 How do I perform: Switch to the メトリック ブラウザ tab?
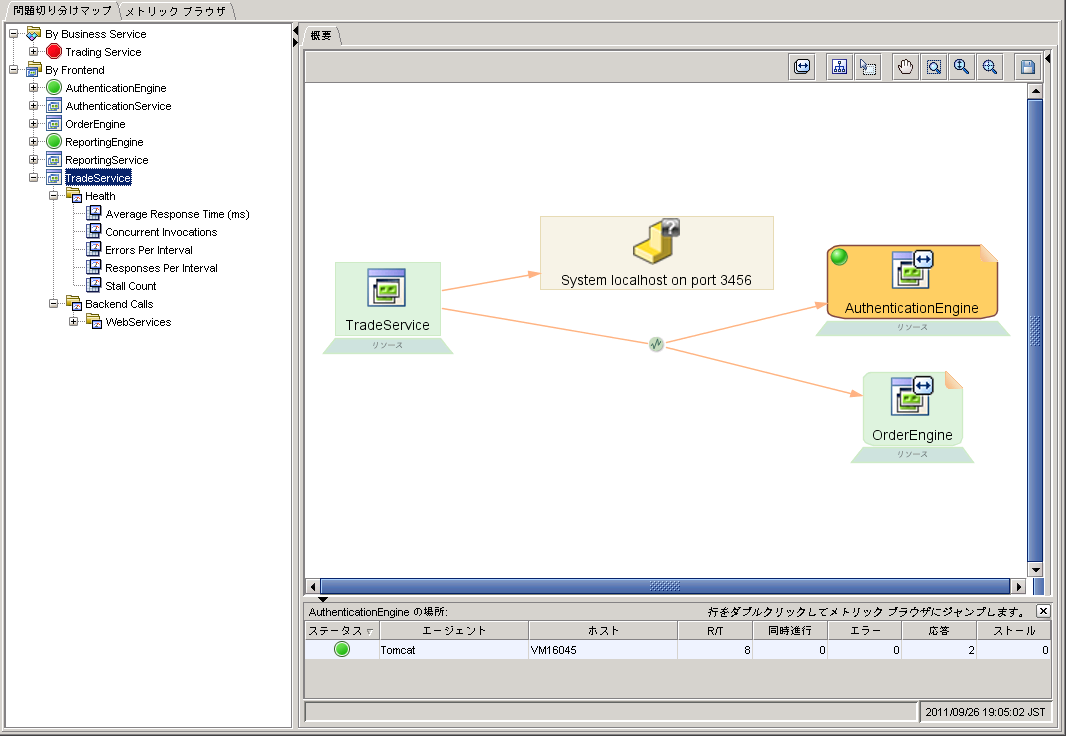(176, 11)
